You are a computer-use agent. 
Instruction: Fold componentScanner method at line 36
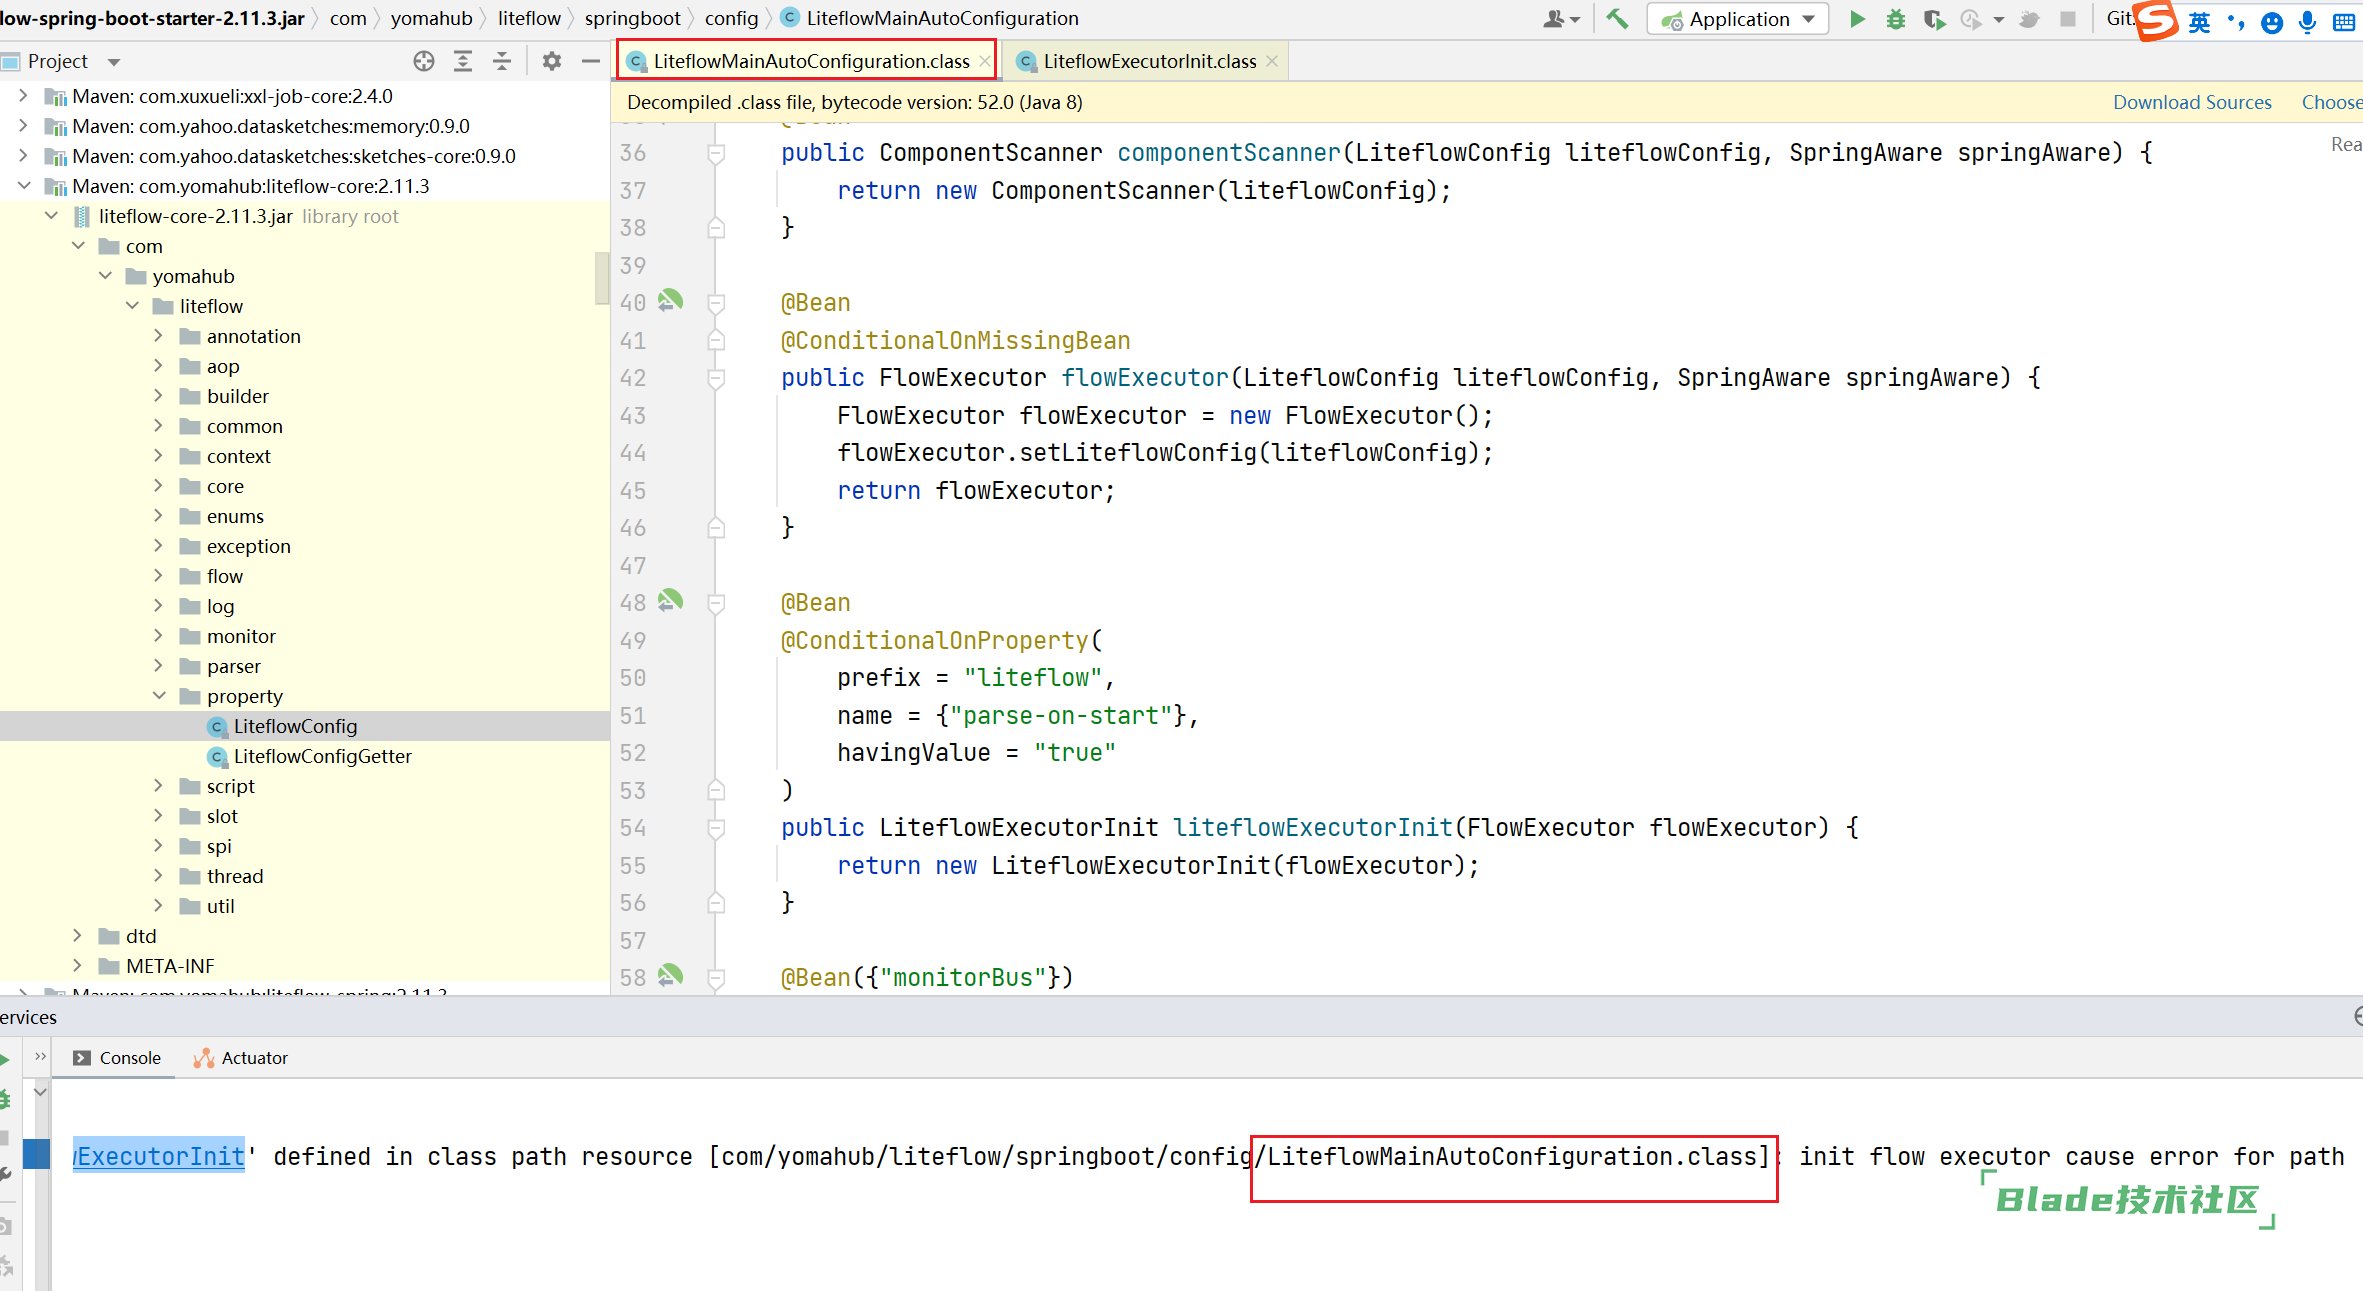pos(716,153)
